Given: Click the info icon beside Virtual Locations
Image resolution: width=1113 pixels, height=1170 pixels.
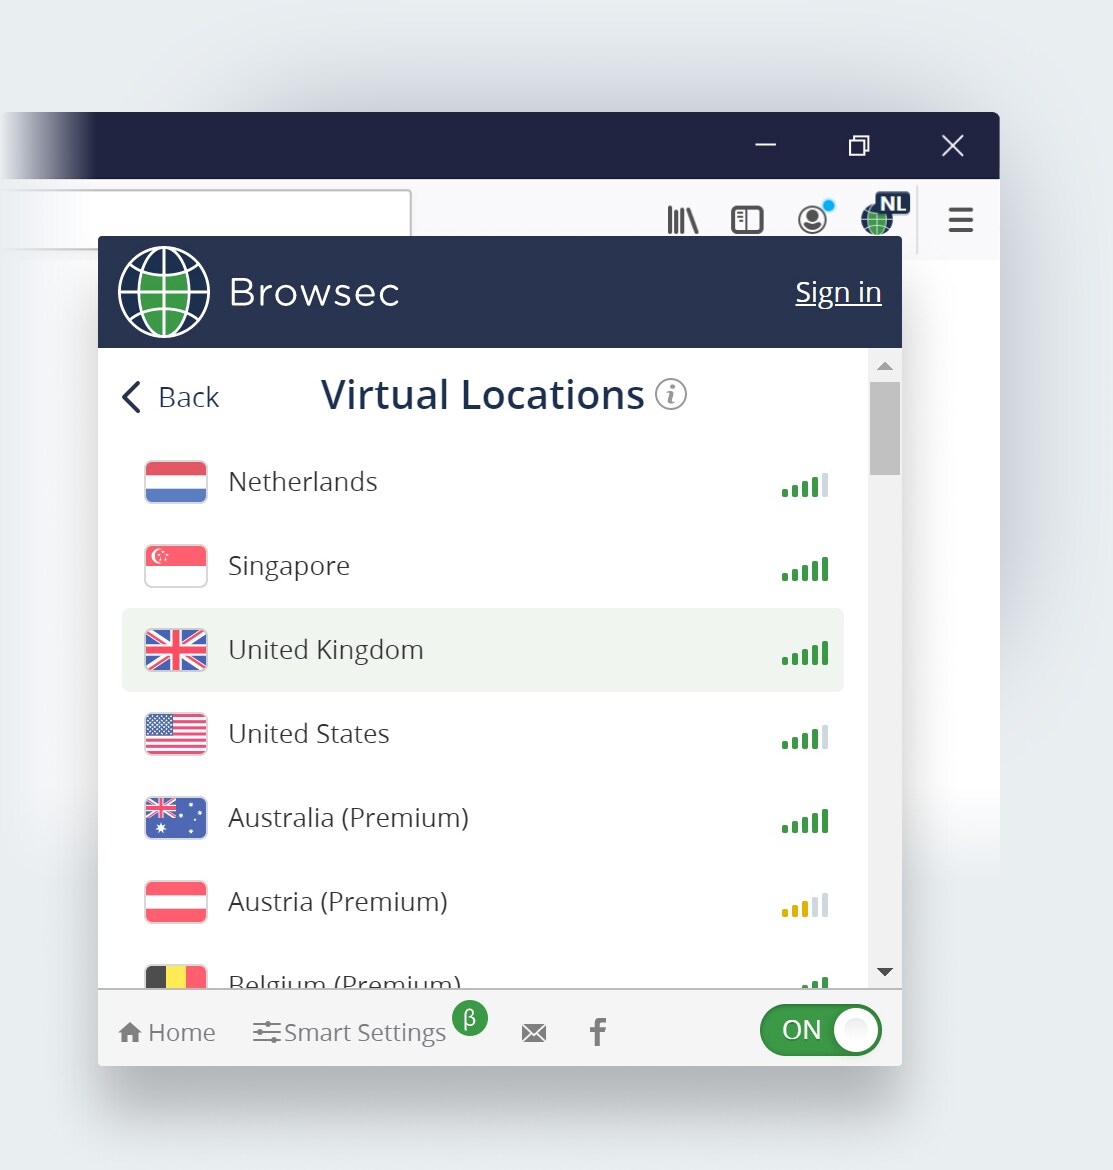Looking at the screenshot, I should (x=671, y=395).
